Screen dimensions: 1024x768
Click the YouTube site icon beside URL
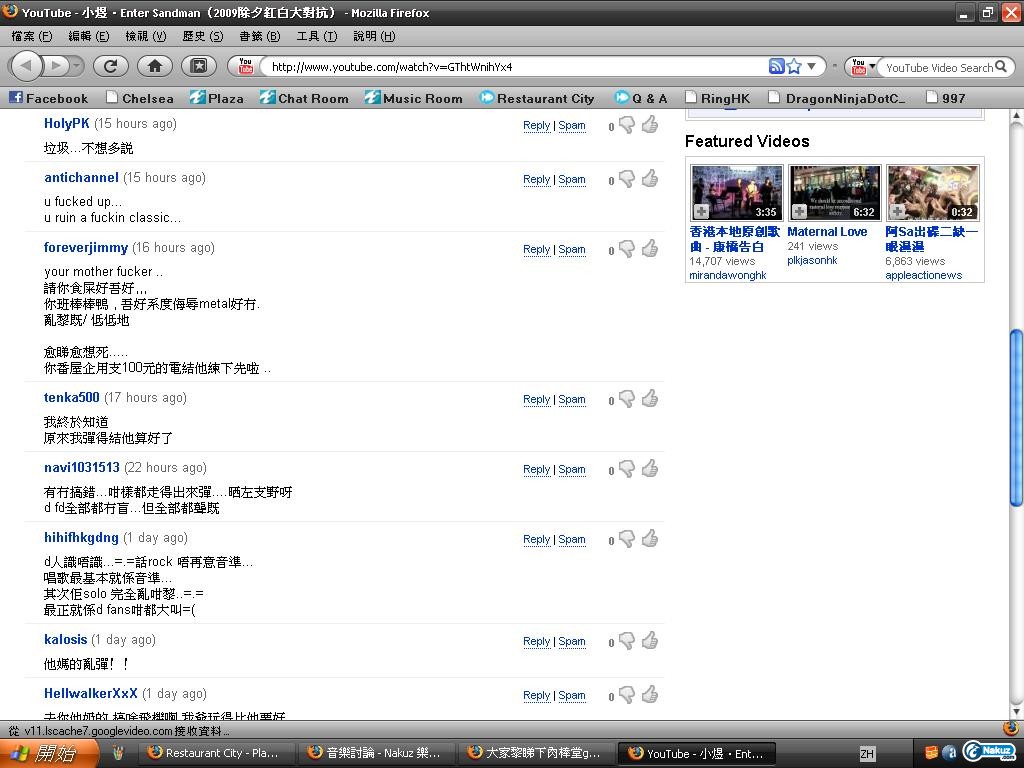point(246,66)
